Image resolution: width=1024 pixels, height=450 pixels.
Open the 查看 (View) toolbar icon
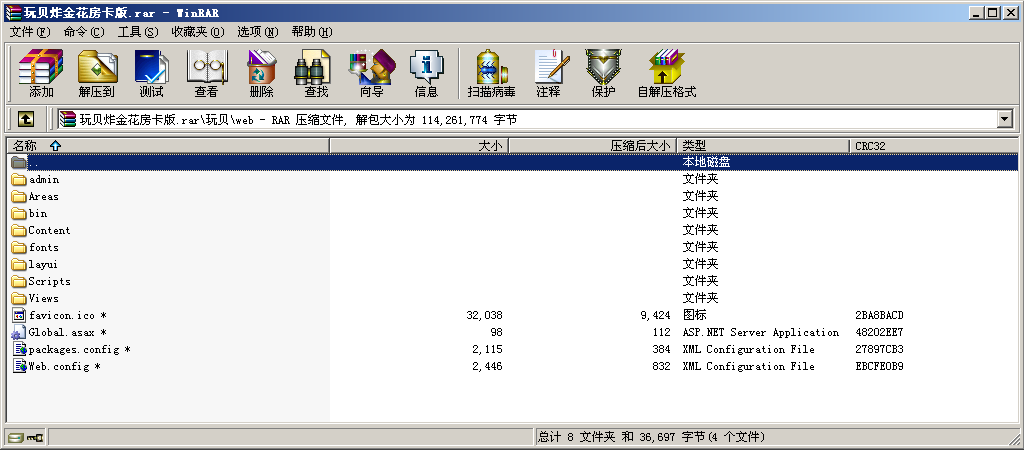tap(206, 73)
